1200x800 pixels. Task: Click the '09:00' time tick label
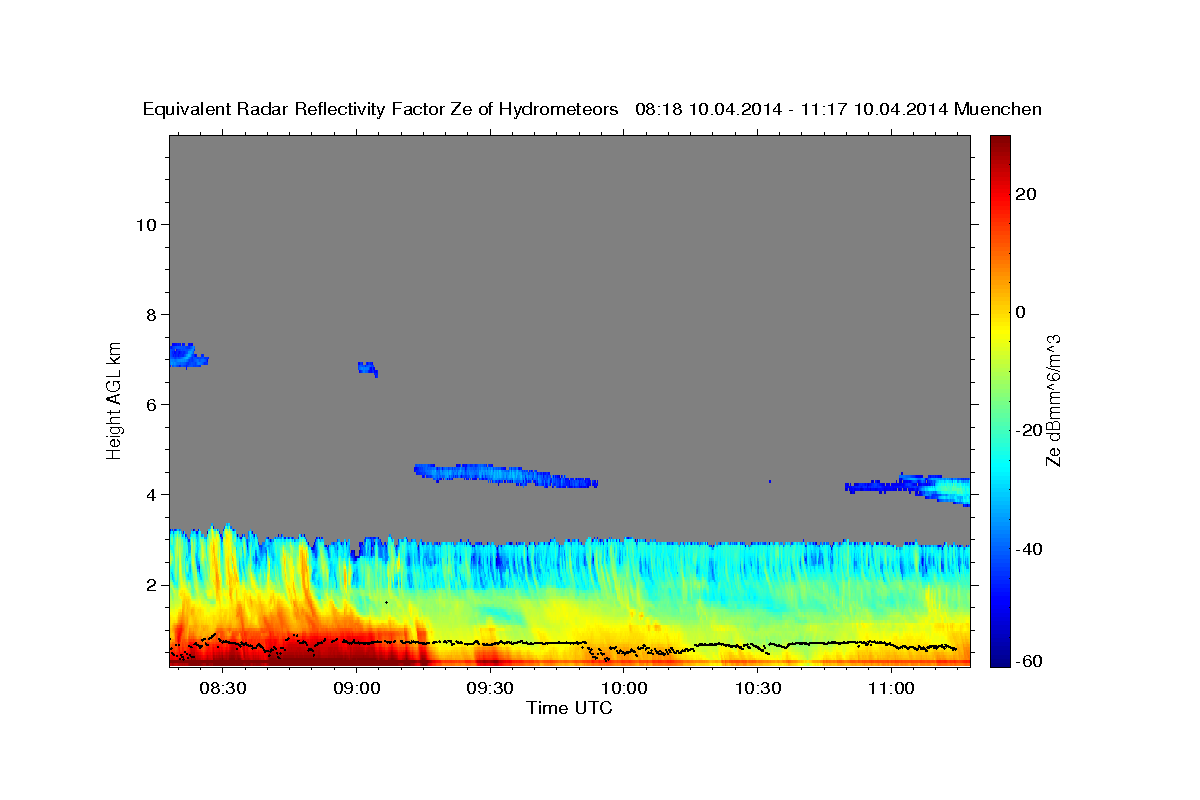357,689
